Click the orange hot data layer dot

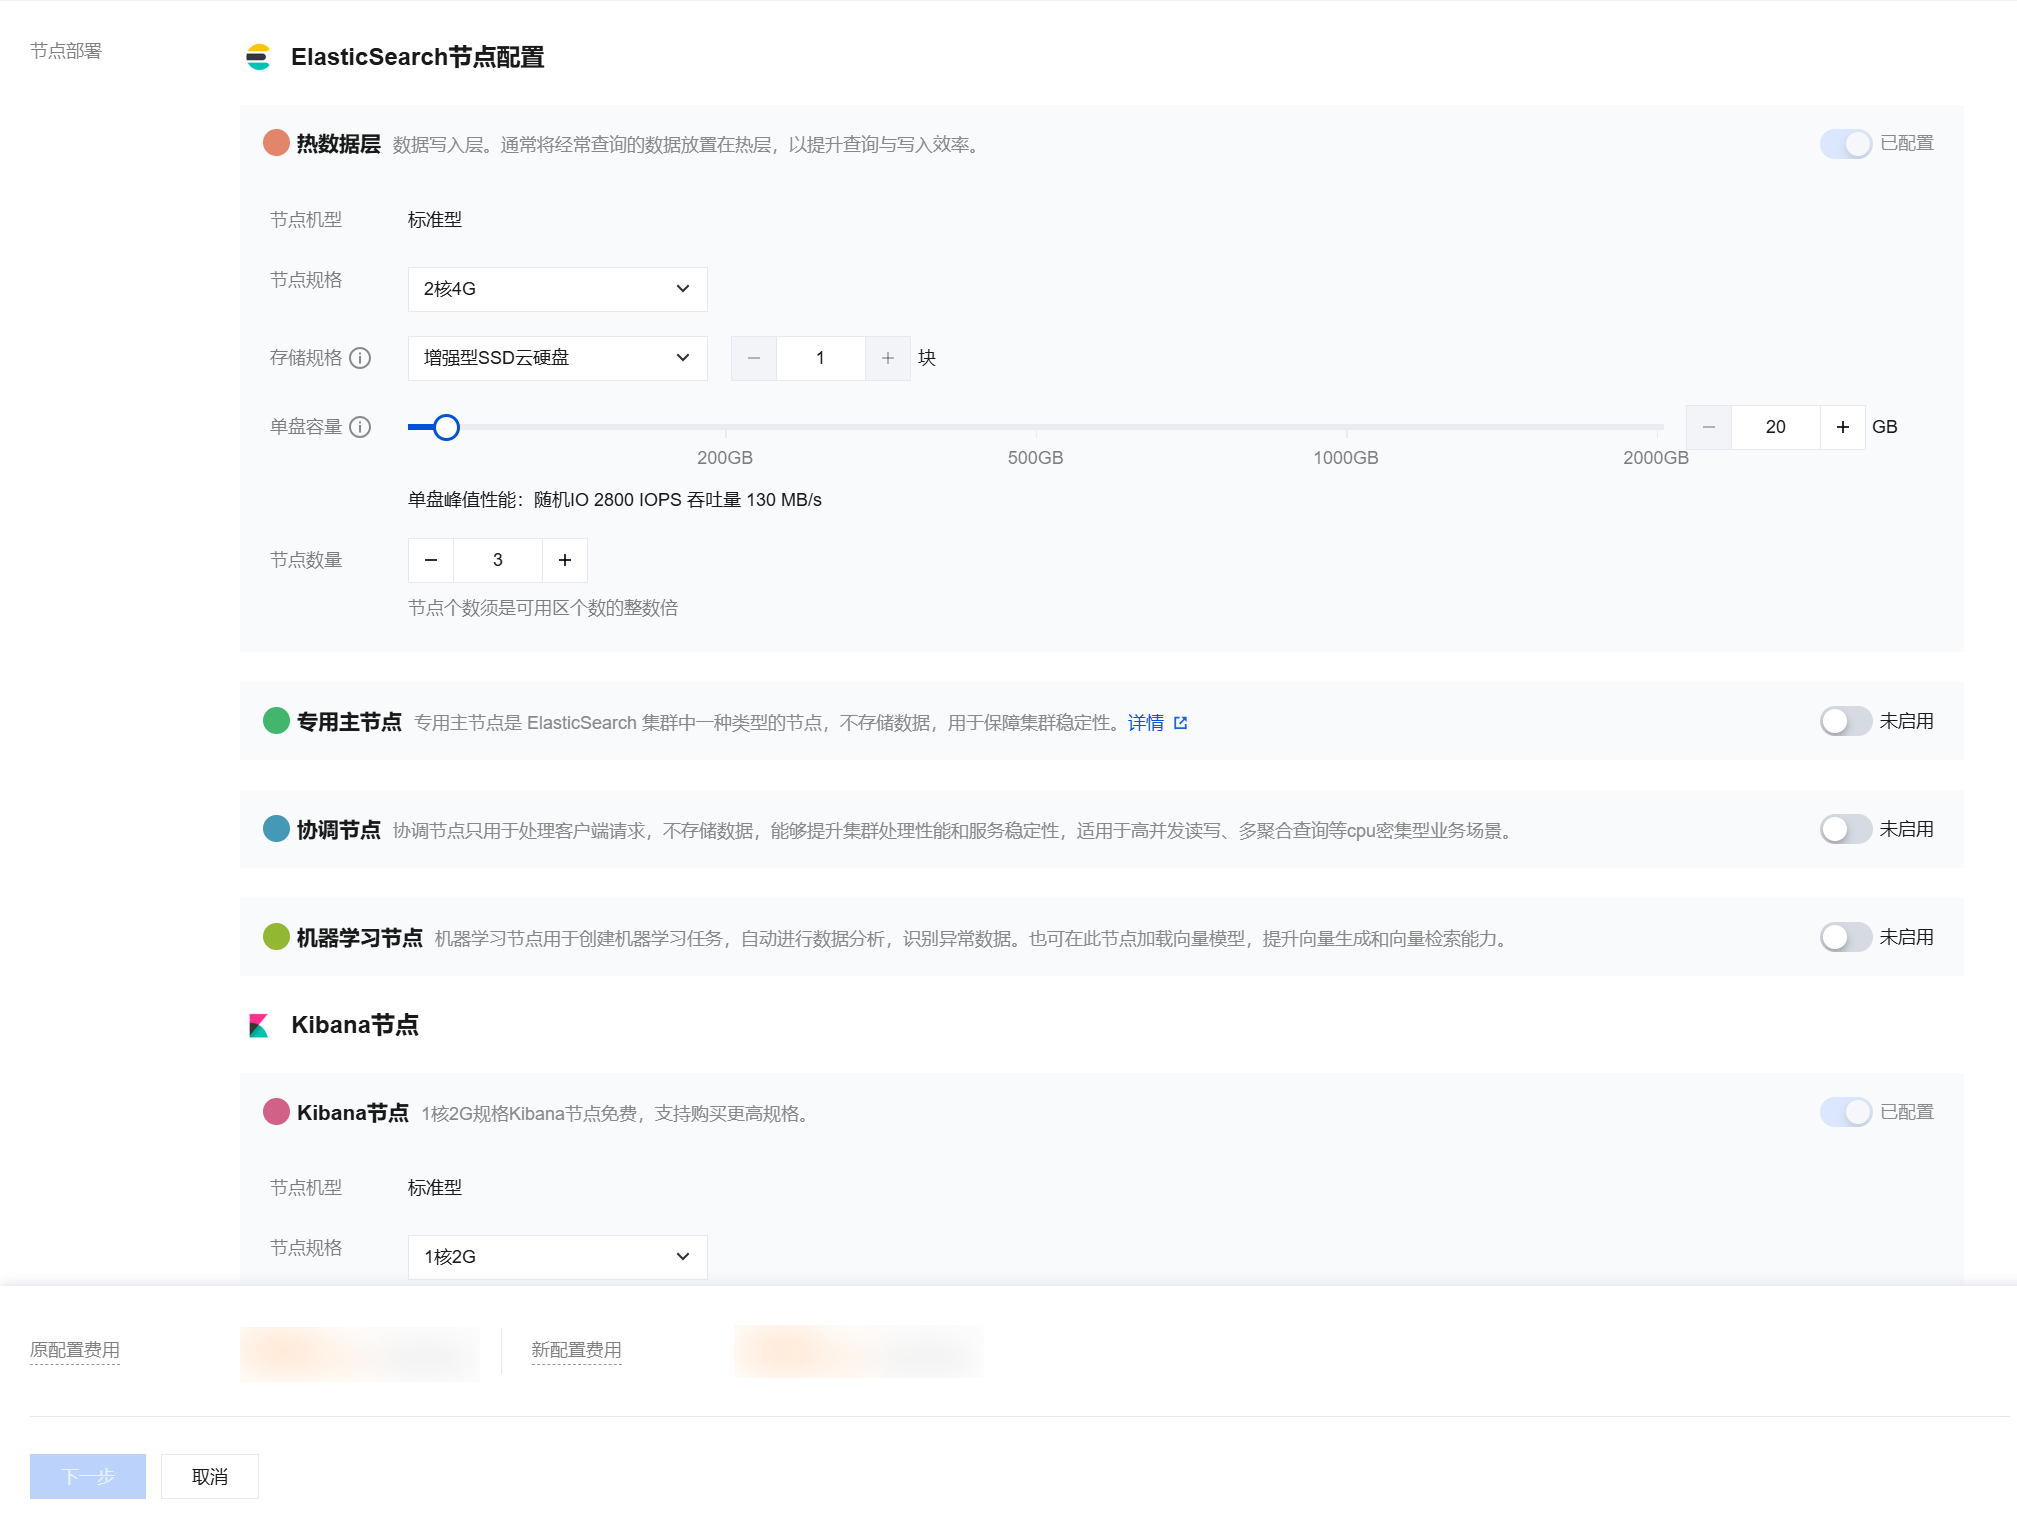276,143
